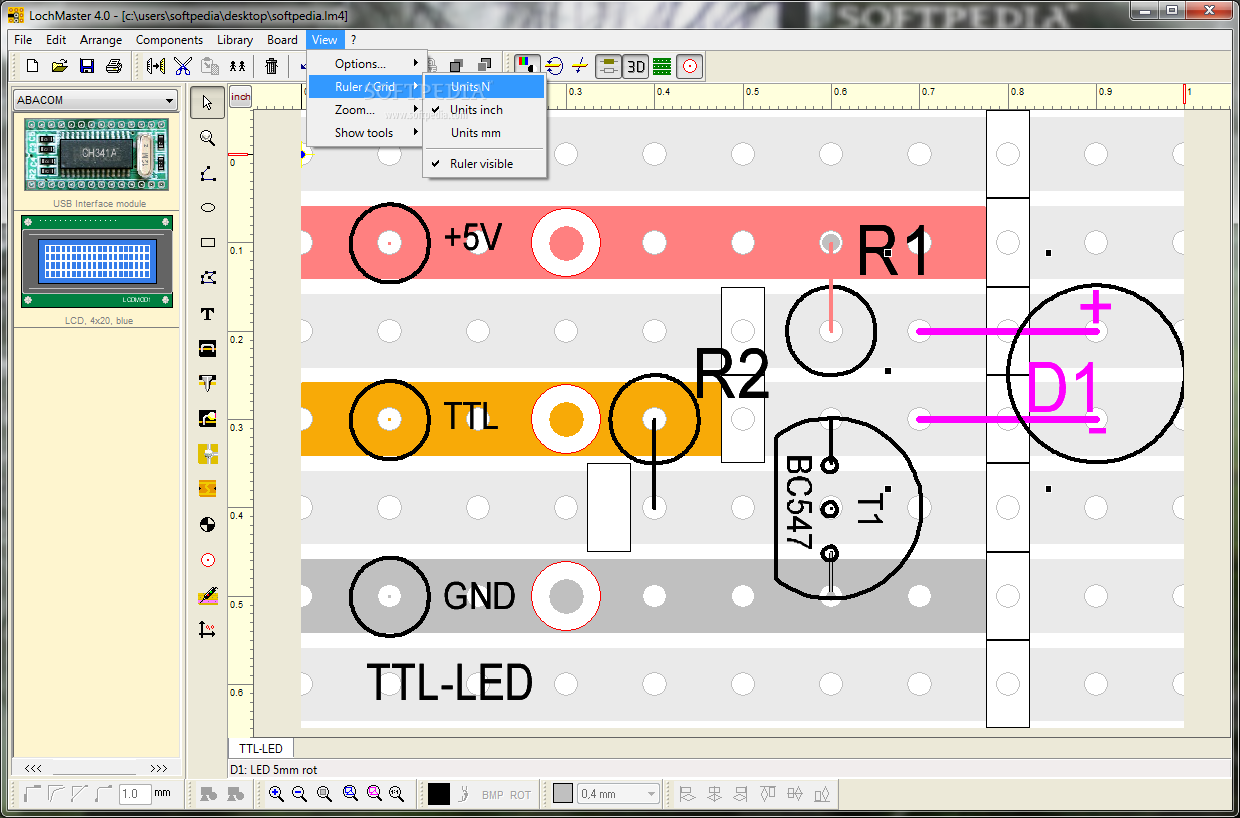Expand the Options submenu
Screen dimensions: 1240x818
tap(366, 64)
